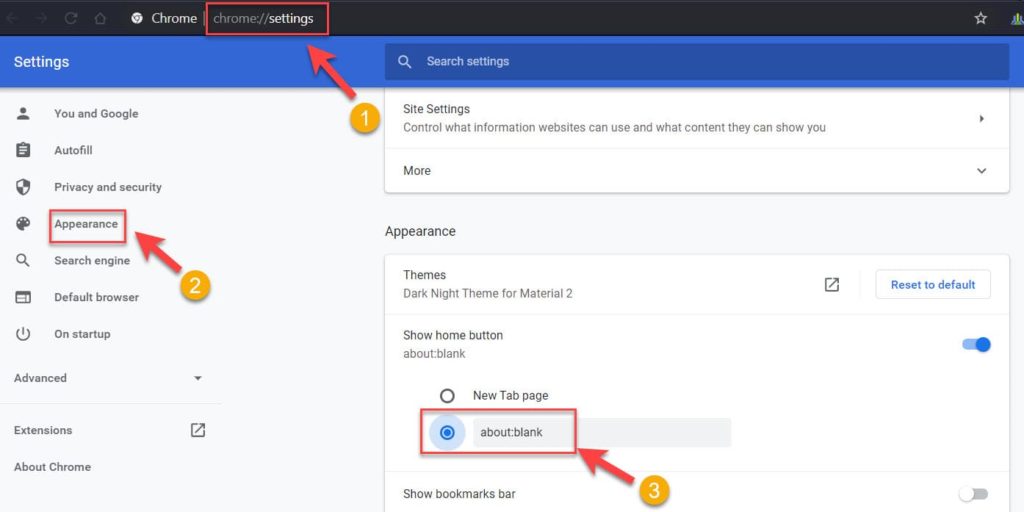Image resolution: width=1024 pixels, height=512 pixels.
Task: Open Search engine settings
Action: [92, 261]
